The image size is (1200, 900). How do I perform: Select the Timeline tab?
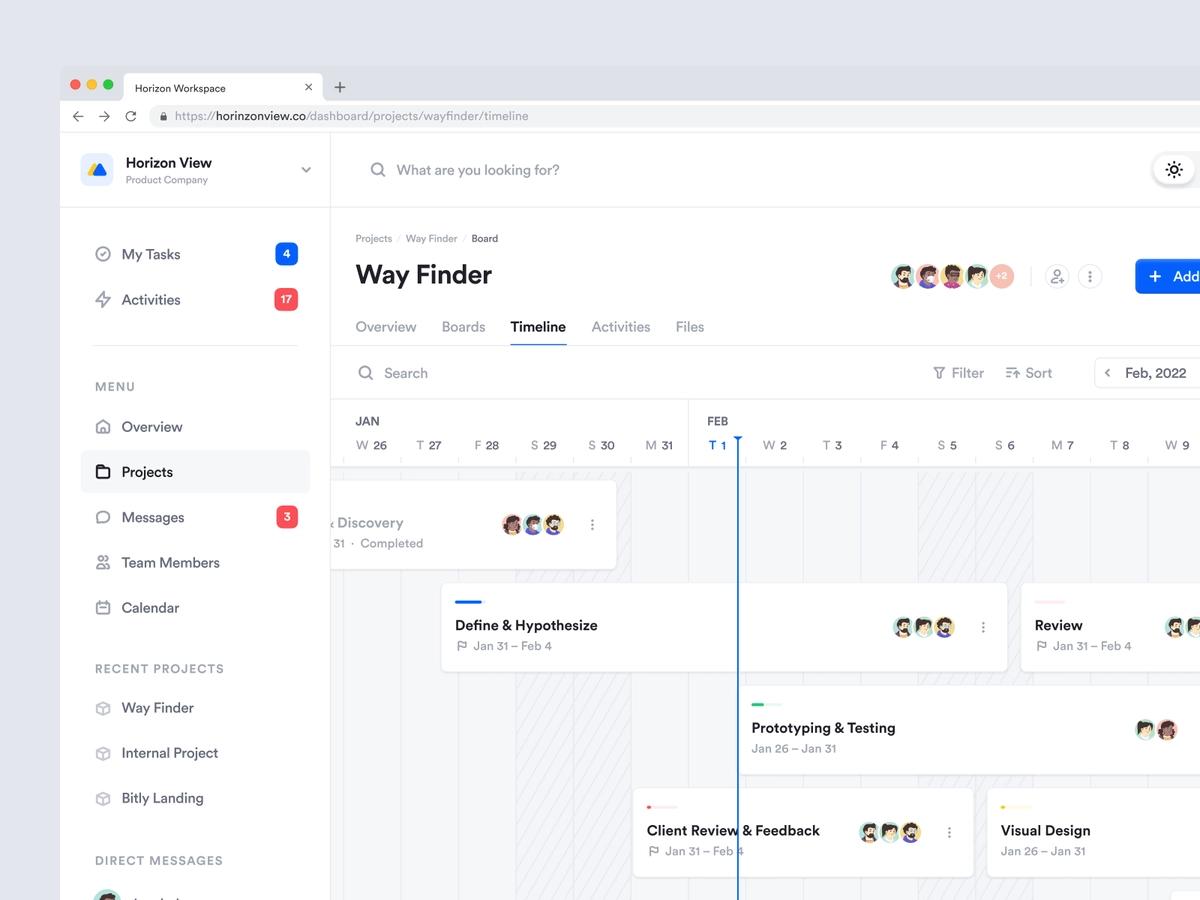[538, 327]
